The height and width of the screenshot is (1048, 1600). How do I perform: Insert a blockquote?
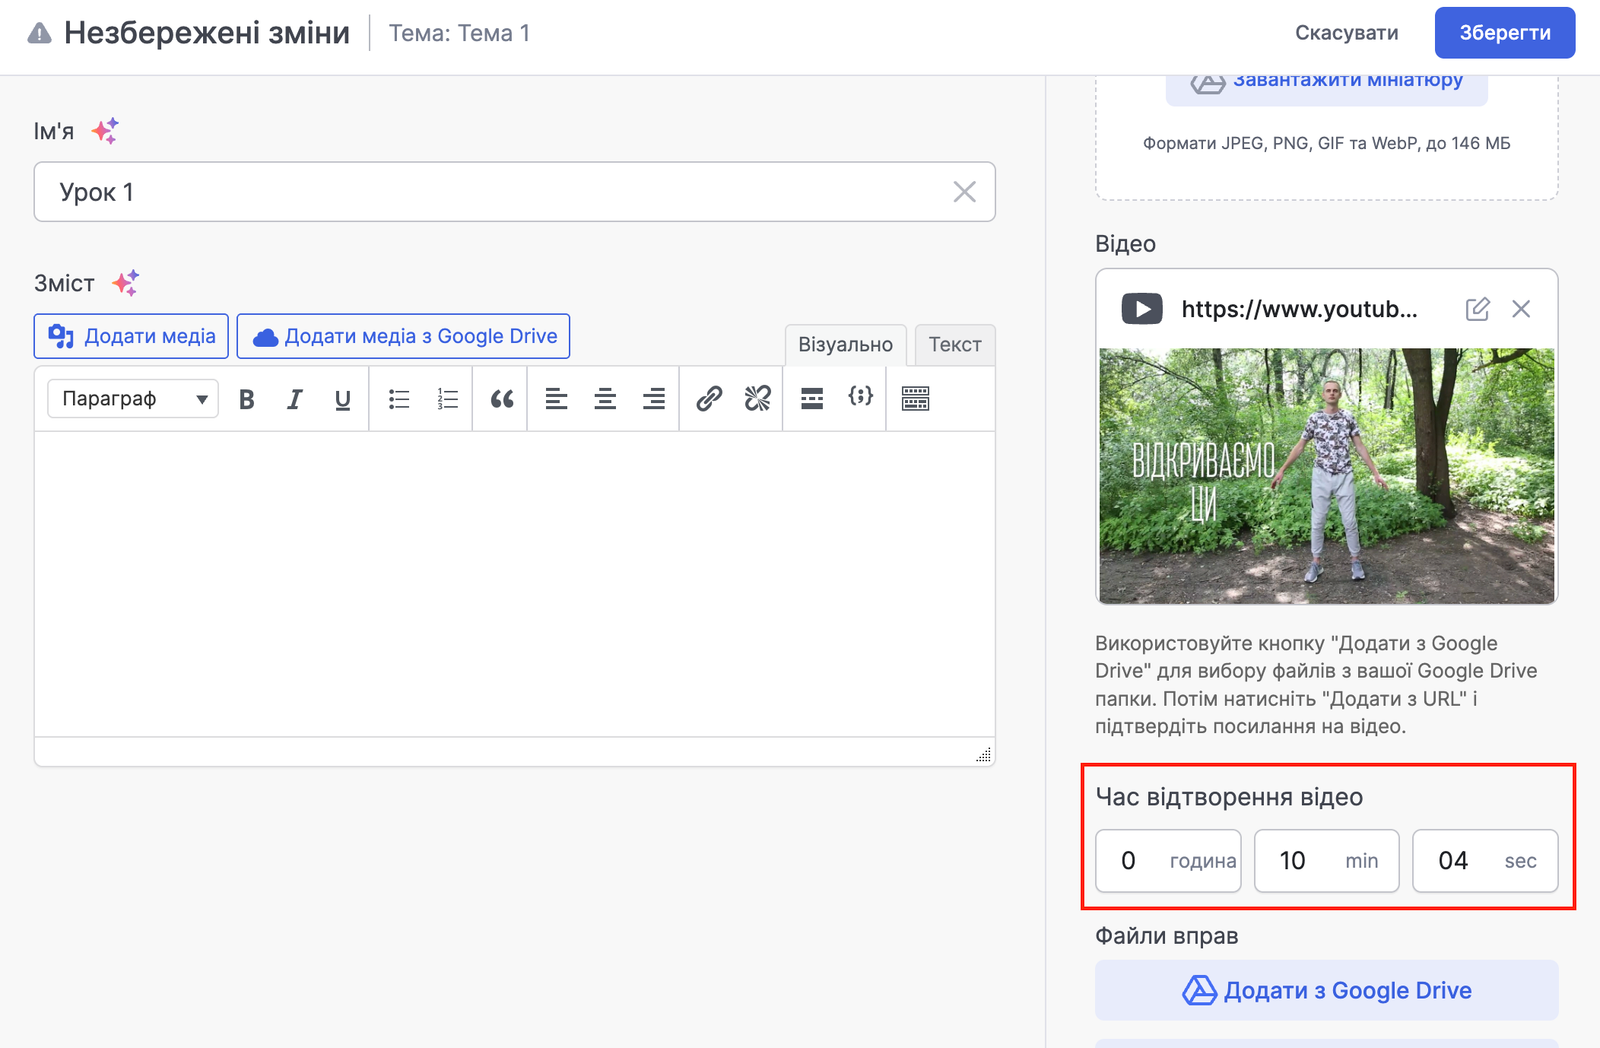pos(502,399)
